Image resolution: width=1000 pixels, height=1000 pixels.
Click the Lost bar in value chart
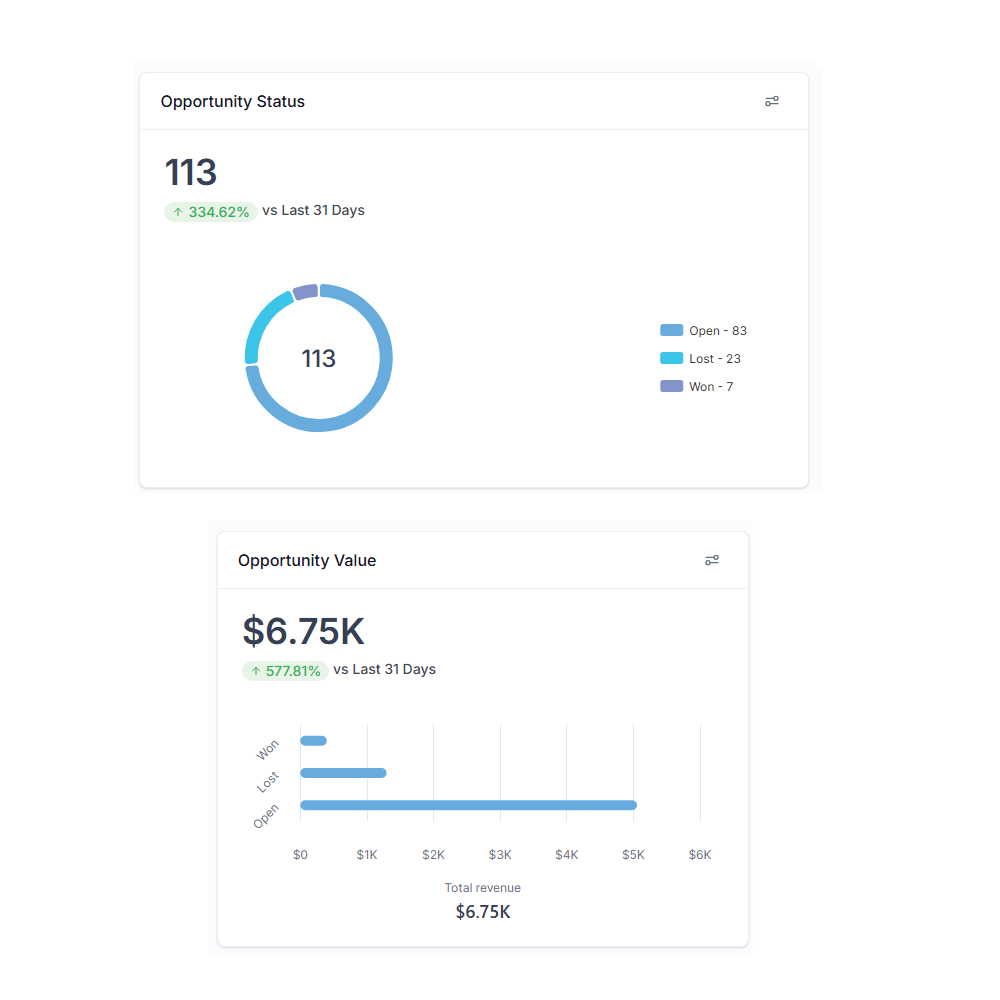[x=343, y=773]
